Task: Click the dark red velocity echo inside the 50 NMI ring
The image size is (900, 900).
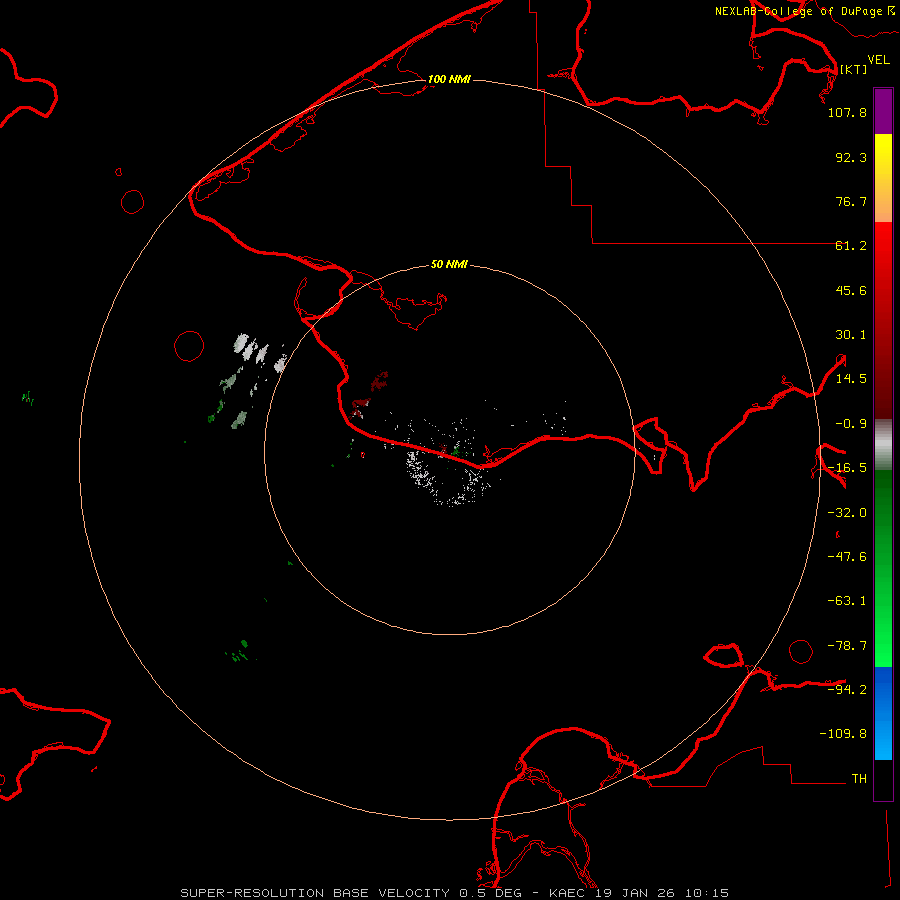Action: click(x=379, y=381)
